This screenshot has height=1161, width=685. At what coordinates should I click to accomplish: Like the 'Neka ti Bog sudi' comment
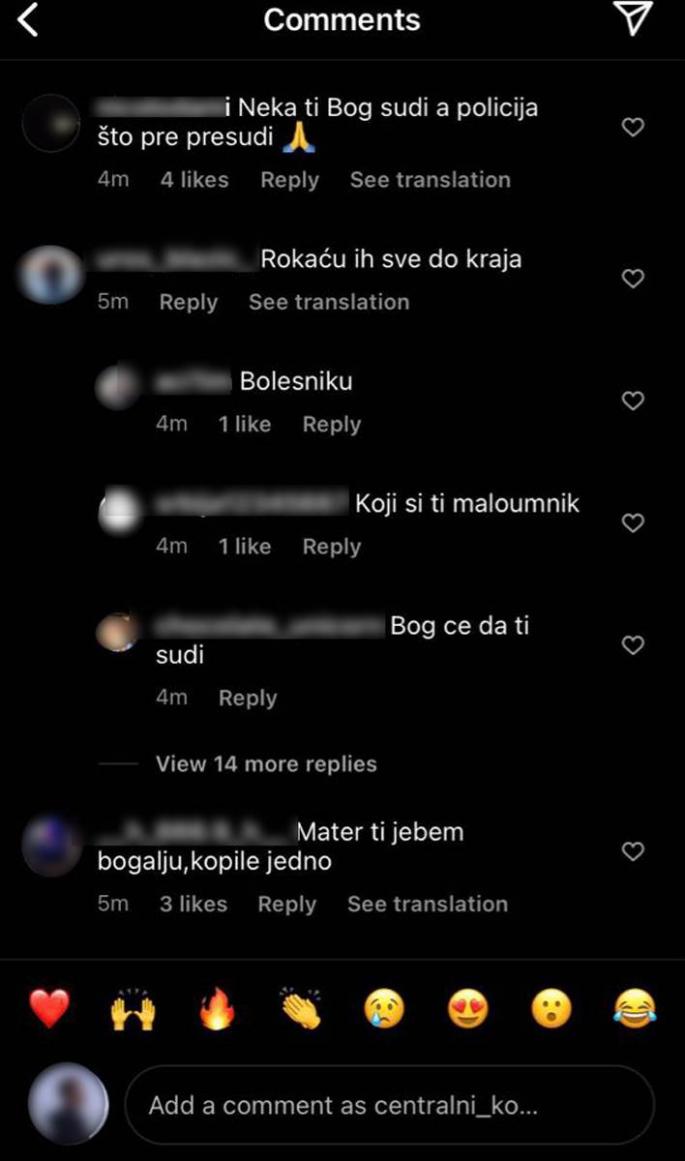click(x=632, y=127)
